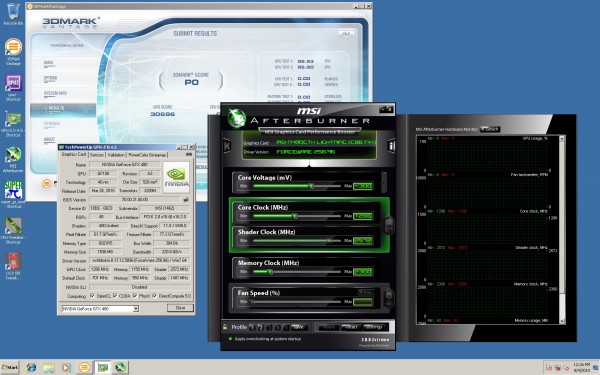The image size is (600, 375).
Task: Click the fan user-define button beside Fan Speed
Action: [x=389, y=297]
